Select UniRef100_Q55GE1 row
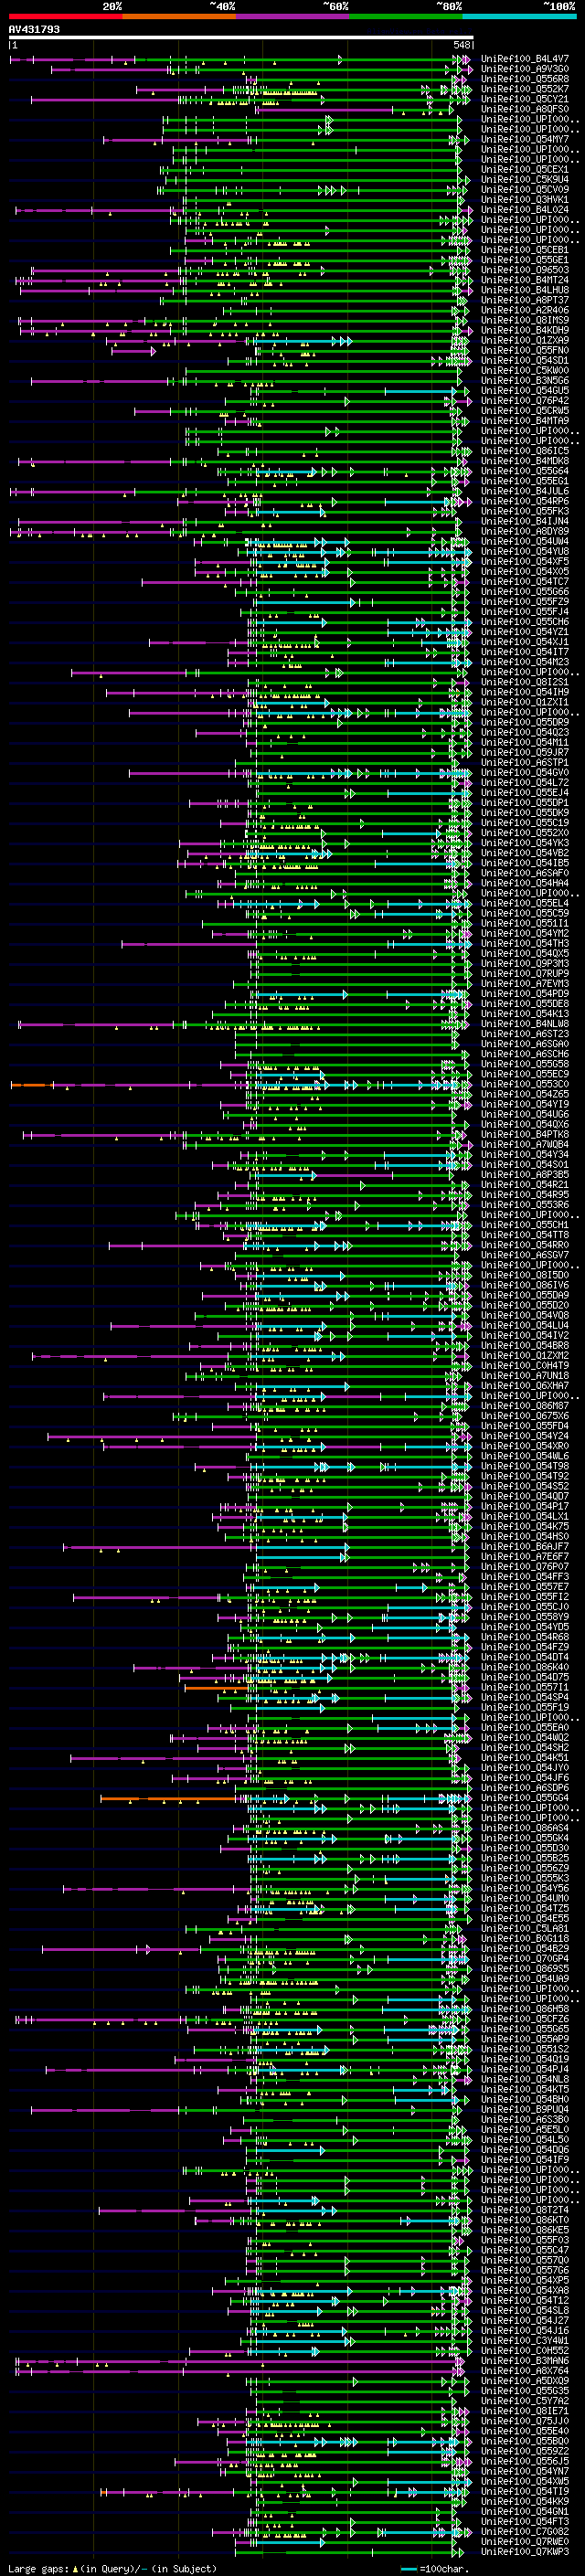This screenshot has width=585, height=2576. click(x=525, y=260)
